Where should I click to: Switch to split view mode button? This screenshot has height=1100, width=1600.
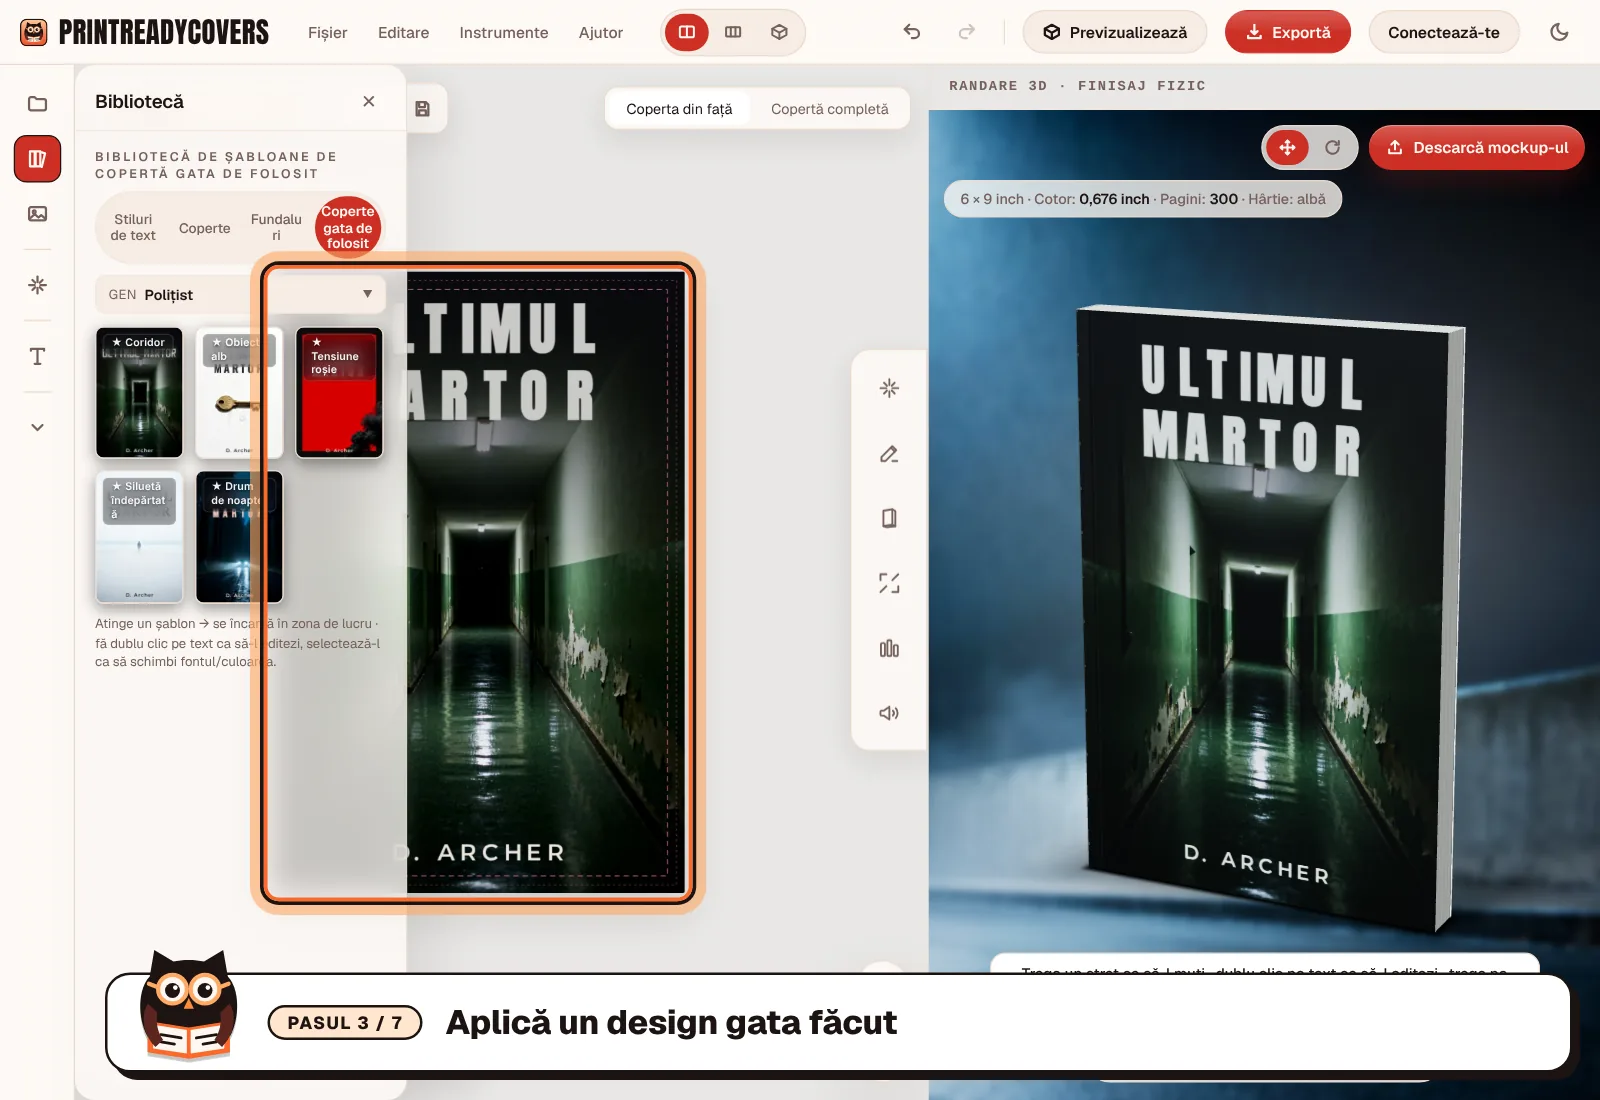tap(687, 32)
